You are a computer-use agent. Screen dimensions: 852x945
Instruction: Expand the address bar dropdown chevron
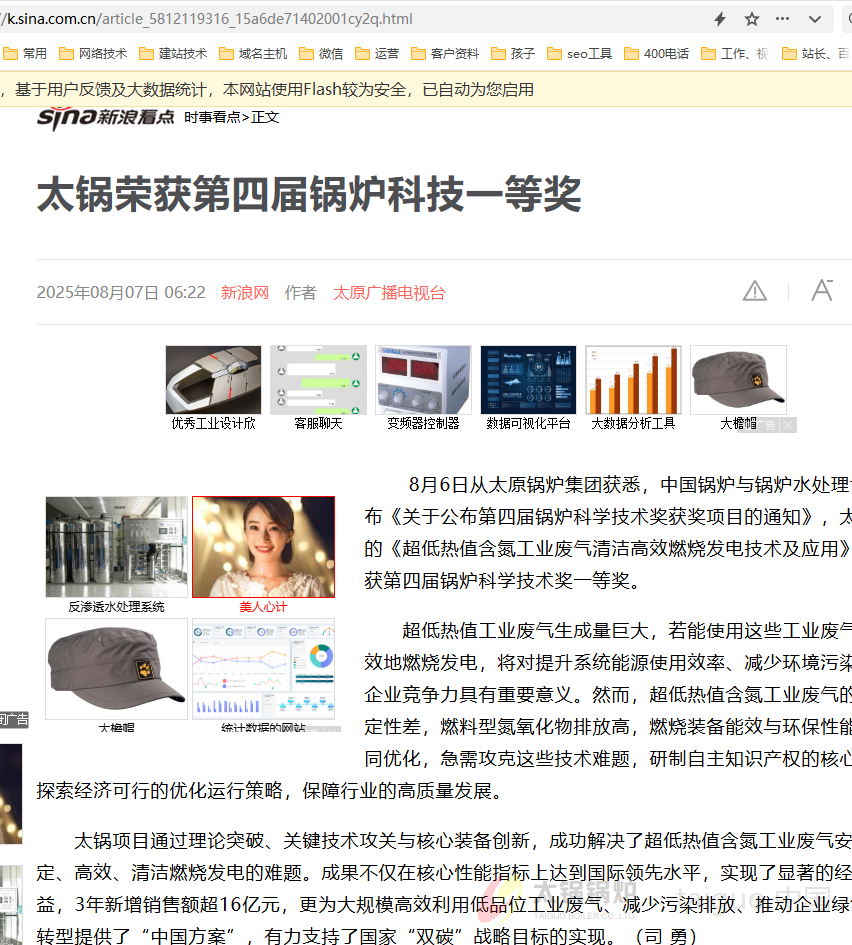[815, 19]
